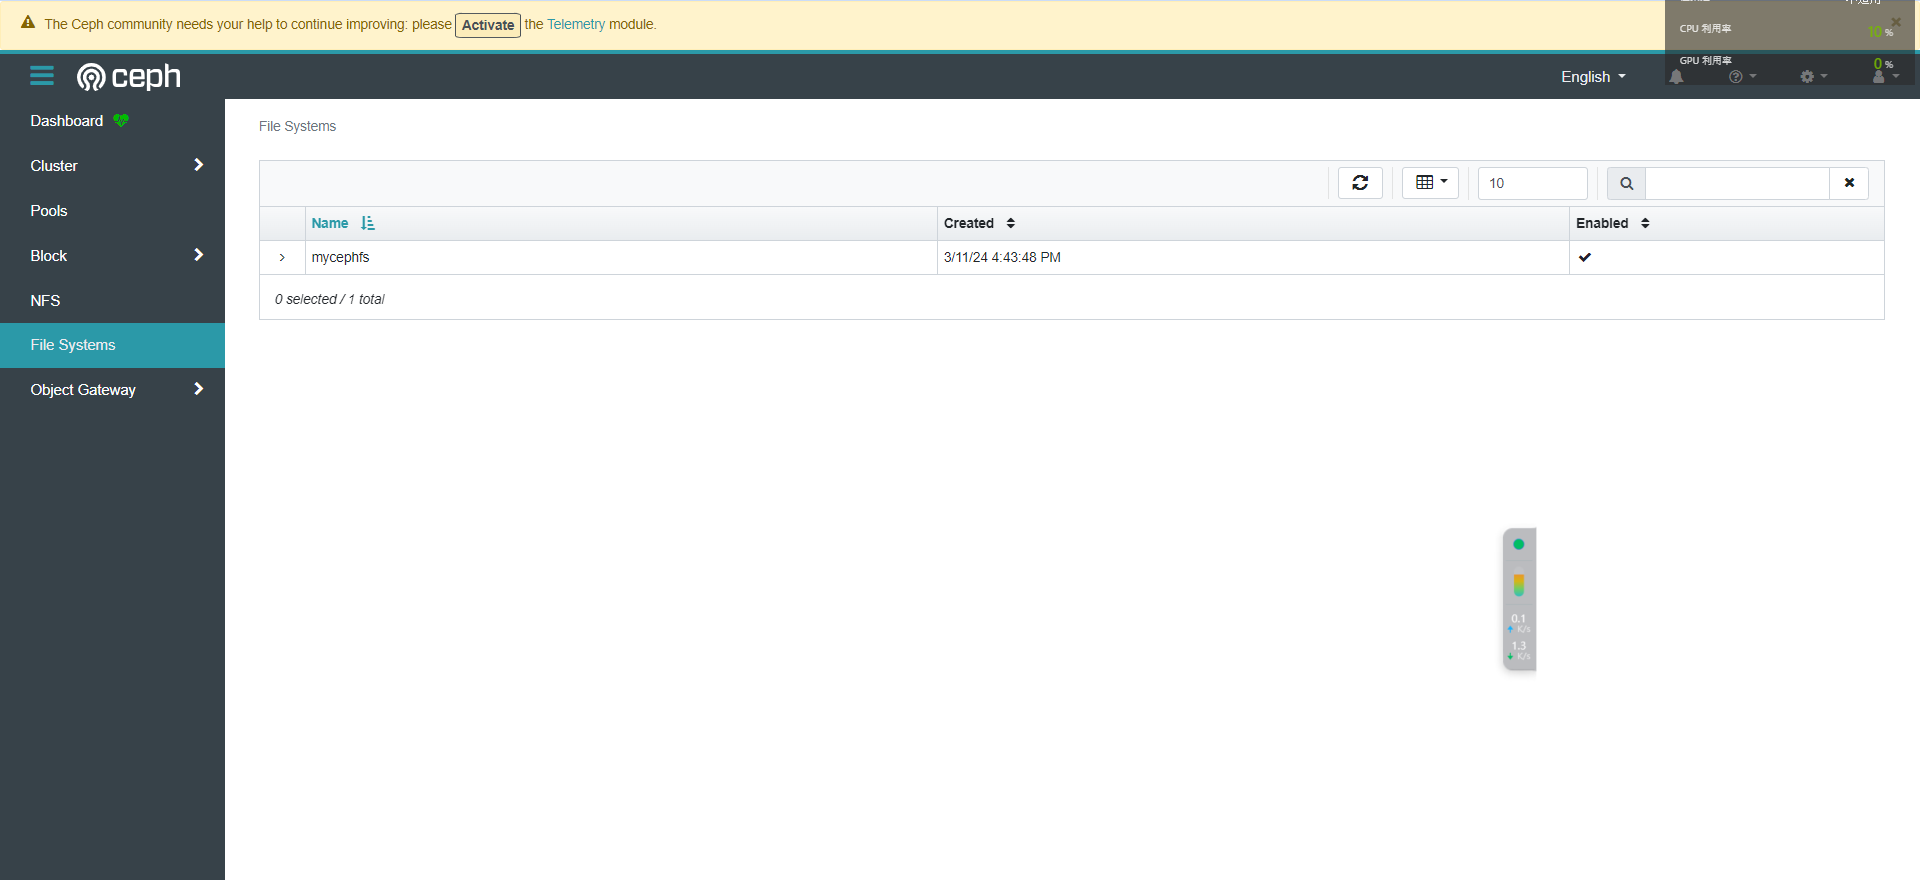
Task: Open the Telemetry link
Action: pyautogui.click(x=576, y=24)
